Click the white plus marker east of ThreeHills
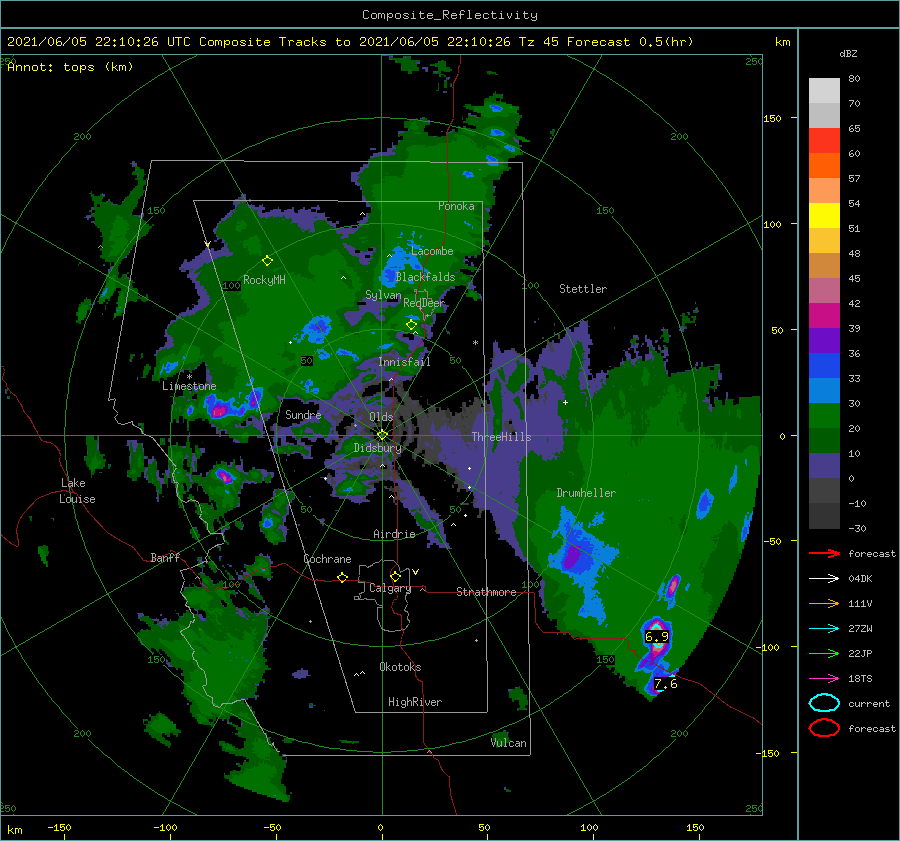This screenshot has height=841, width=900. 565,402
